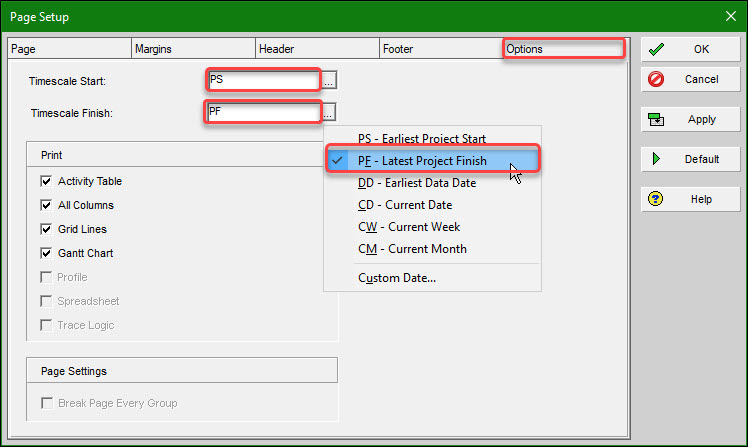The image size is (748, 447).
Task: Select PS - Earliest Project Start
Action: 422,139
